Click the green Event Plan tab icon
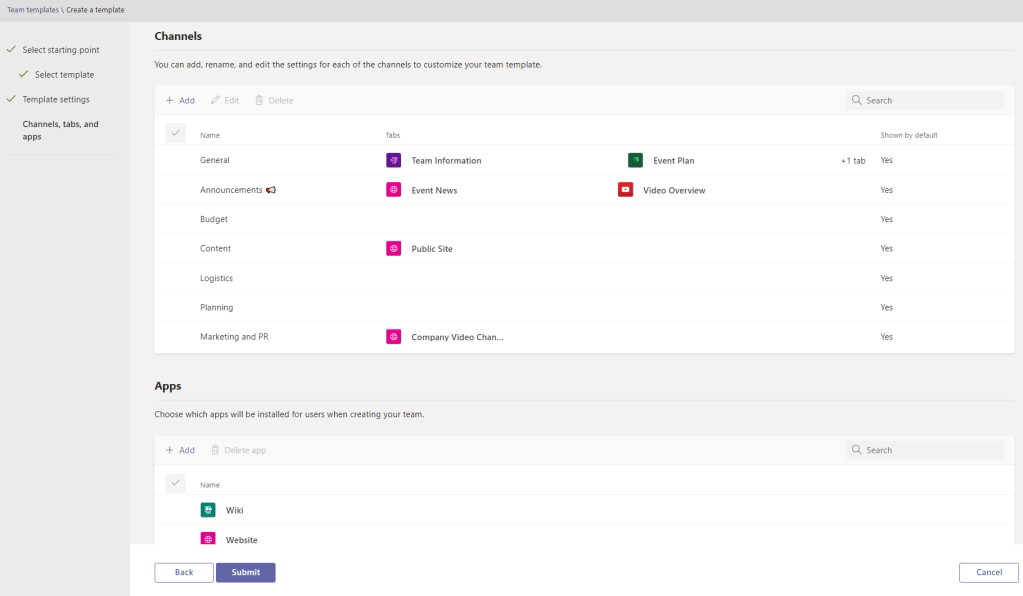 (635, 160)
